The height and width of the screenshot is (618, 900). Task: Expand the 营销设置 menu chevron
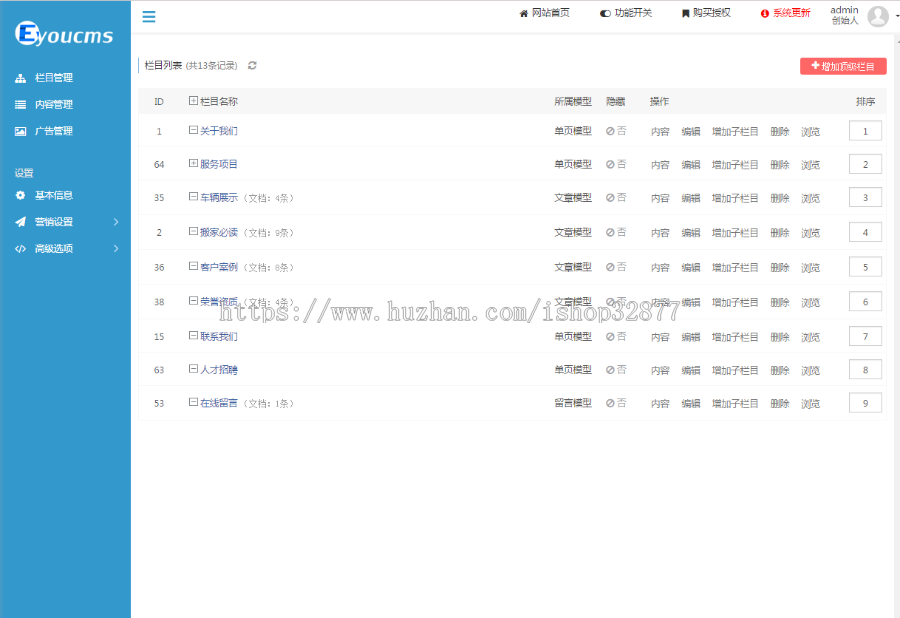[114, 222]
